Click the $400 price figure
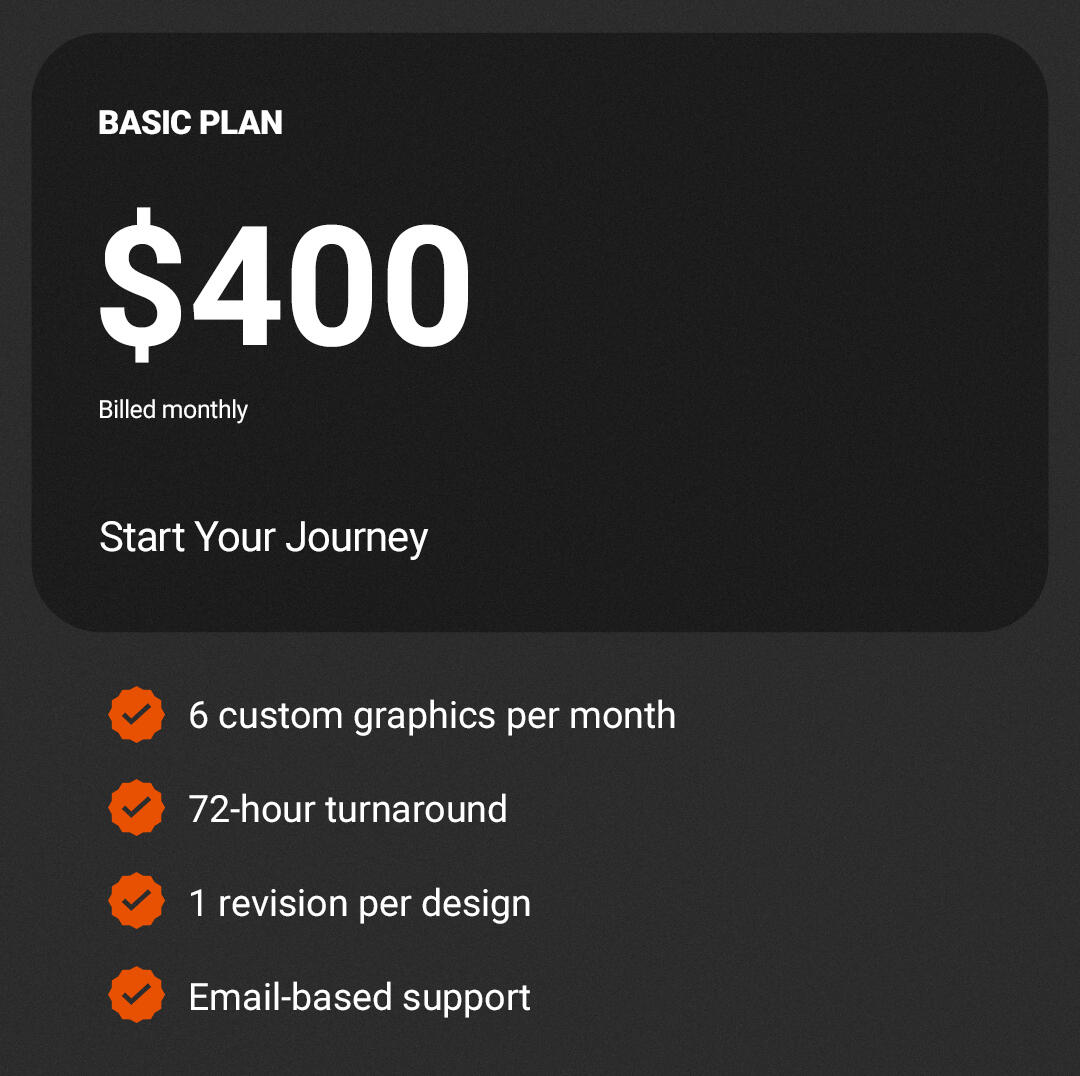This screenshot has height=1076, width=1080. [x=285, y=284]
